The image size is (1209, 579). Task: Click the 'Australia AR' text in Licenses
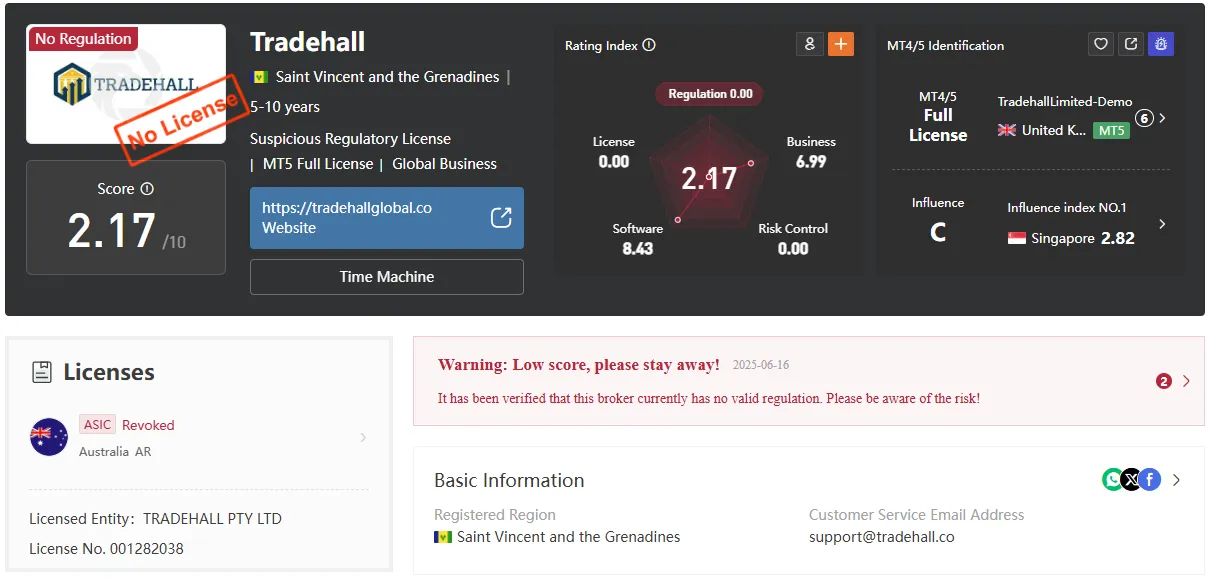pos(115,452)
